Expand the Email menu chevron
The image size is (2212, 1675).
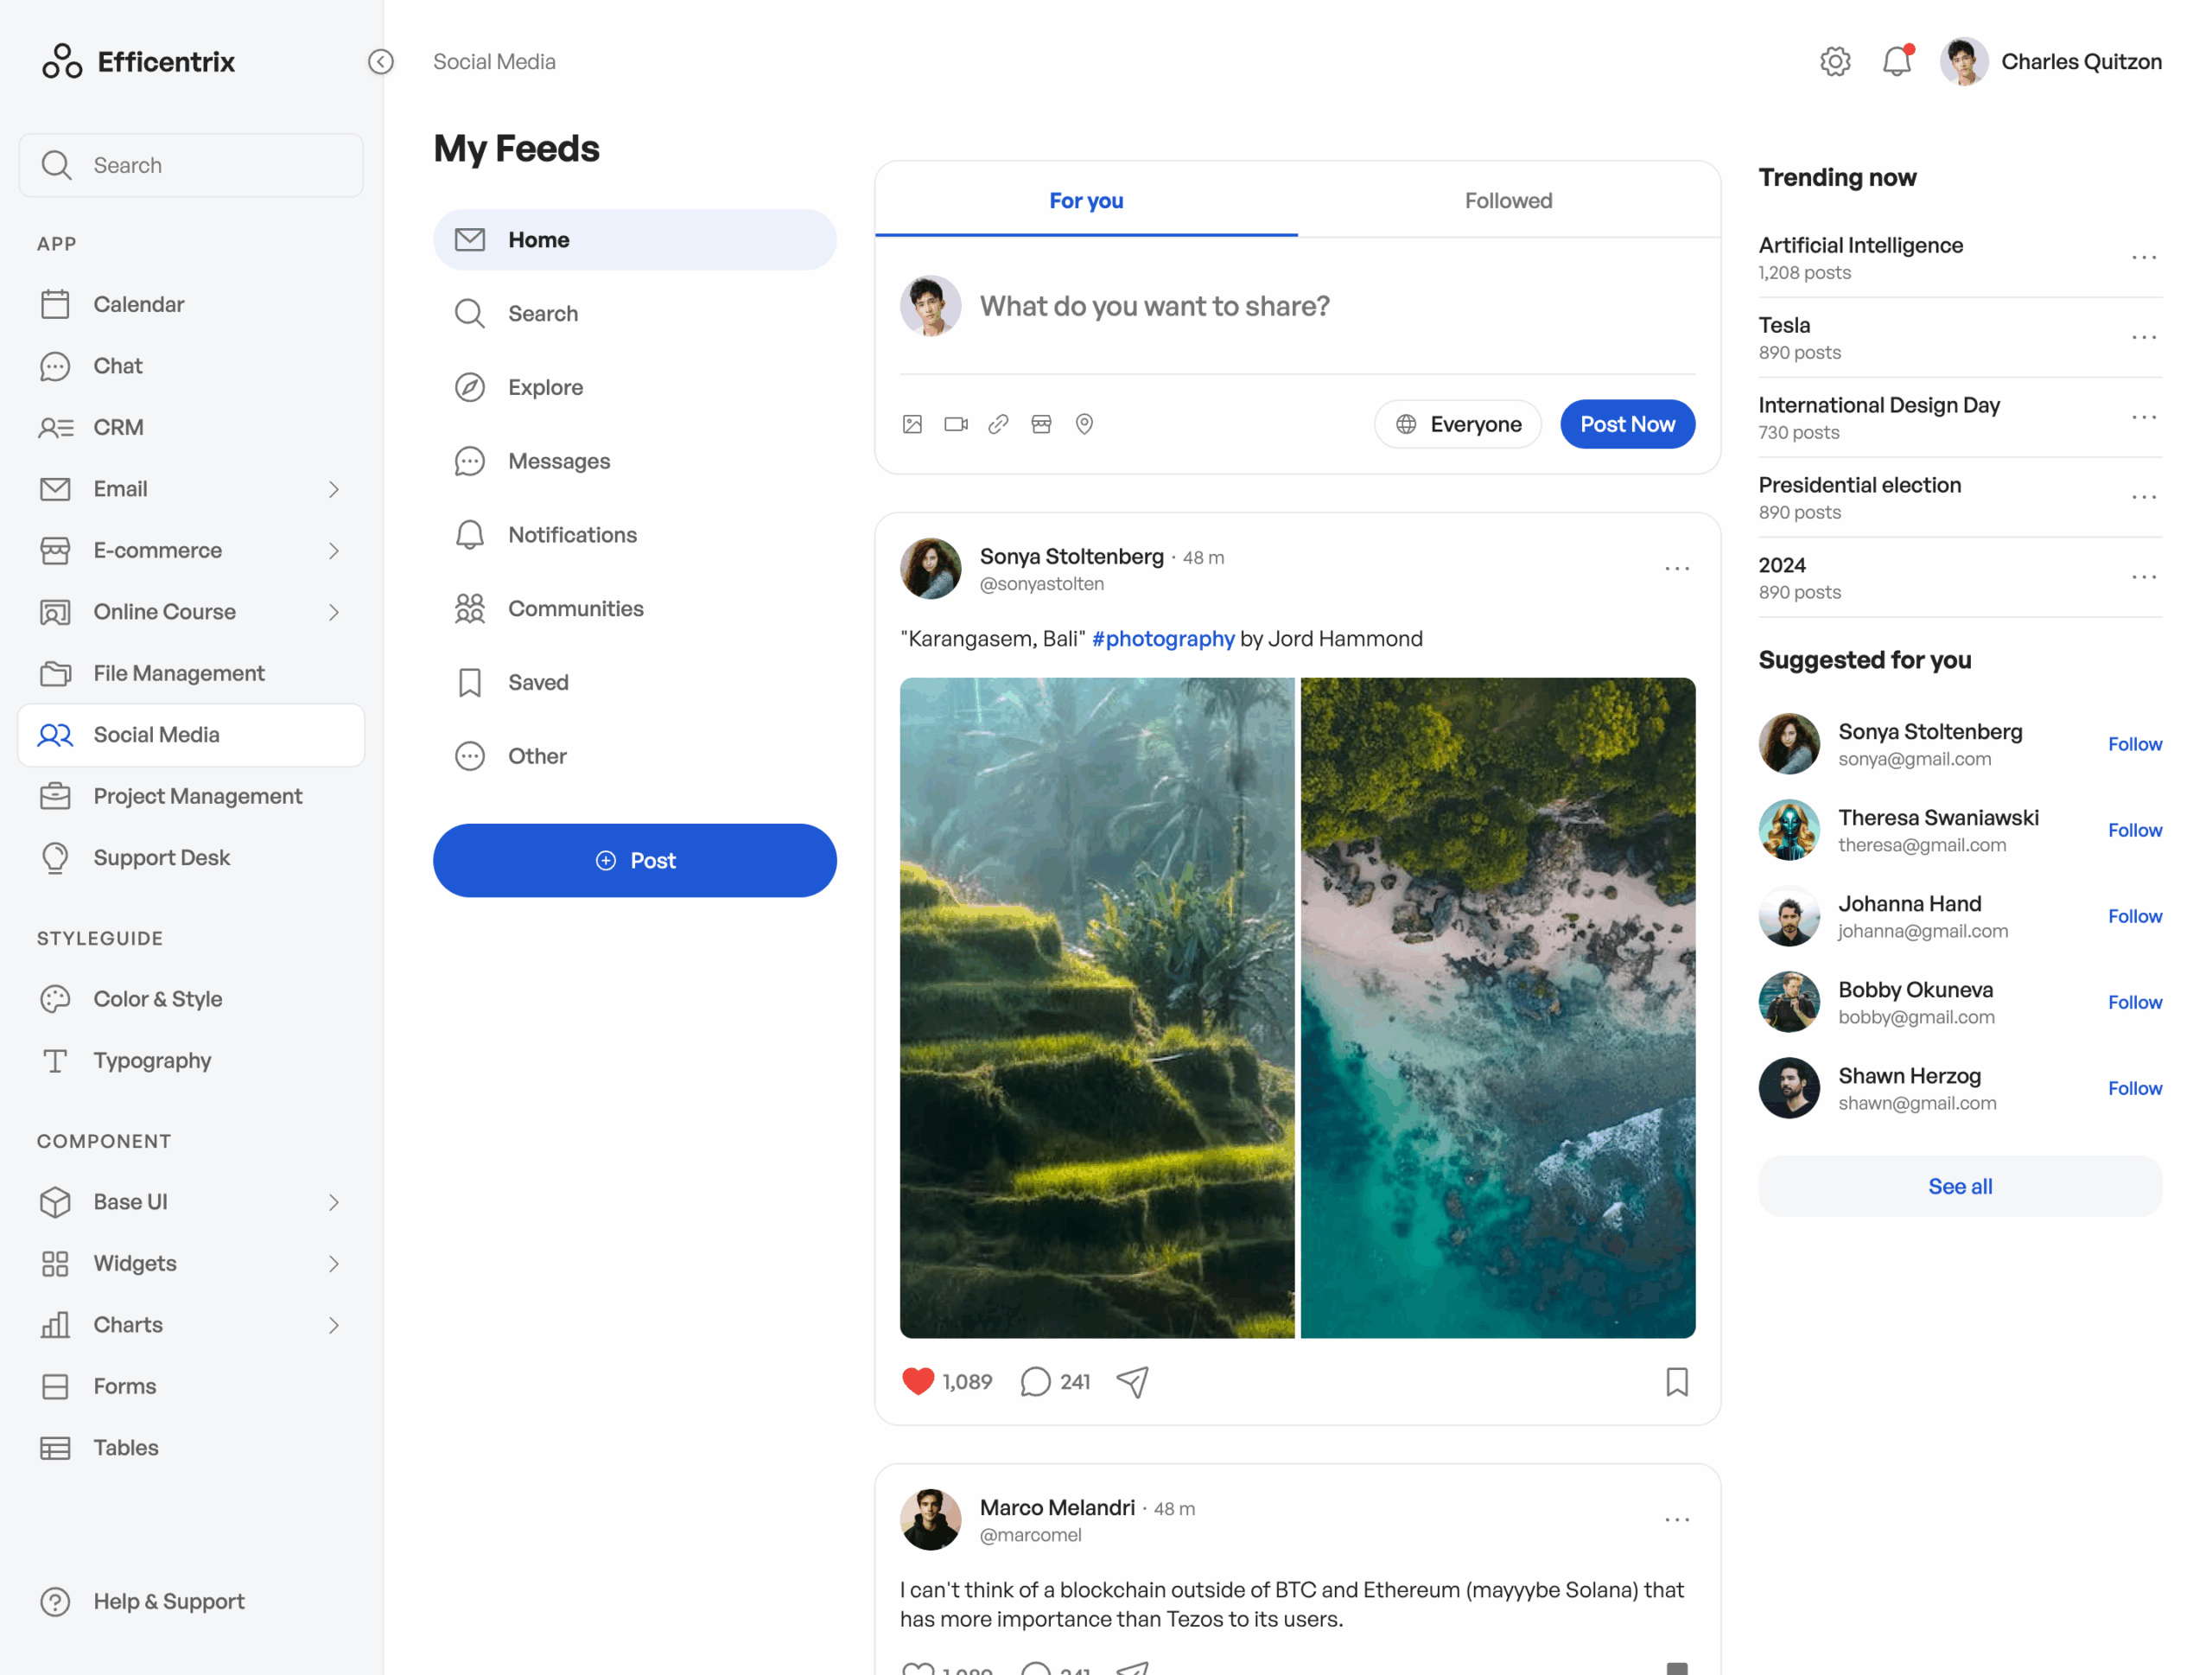coord(334,489)
